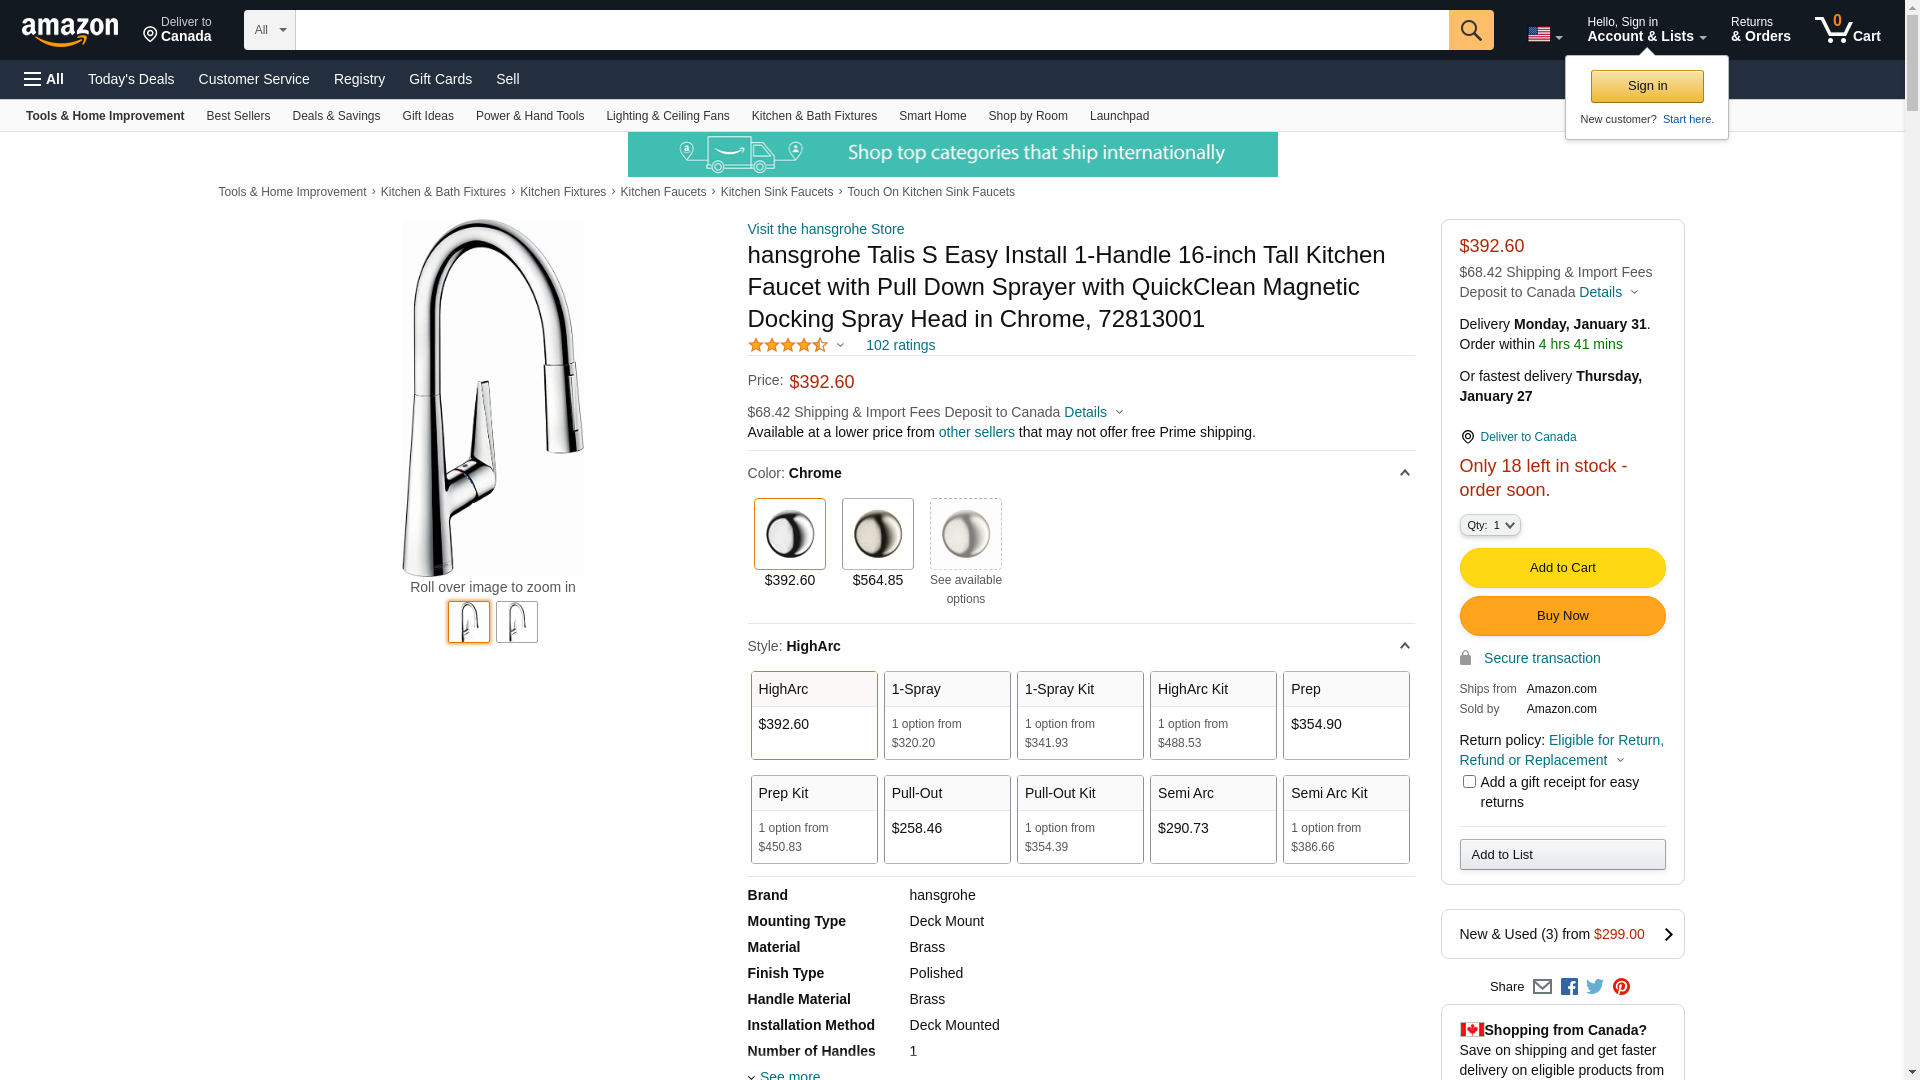Check the gift receipt checkbox
Screen dimensions: 1920x1080
(x=1469, y=782)
